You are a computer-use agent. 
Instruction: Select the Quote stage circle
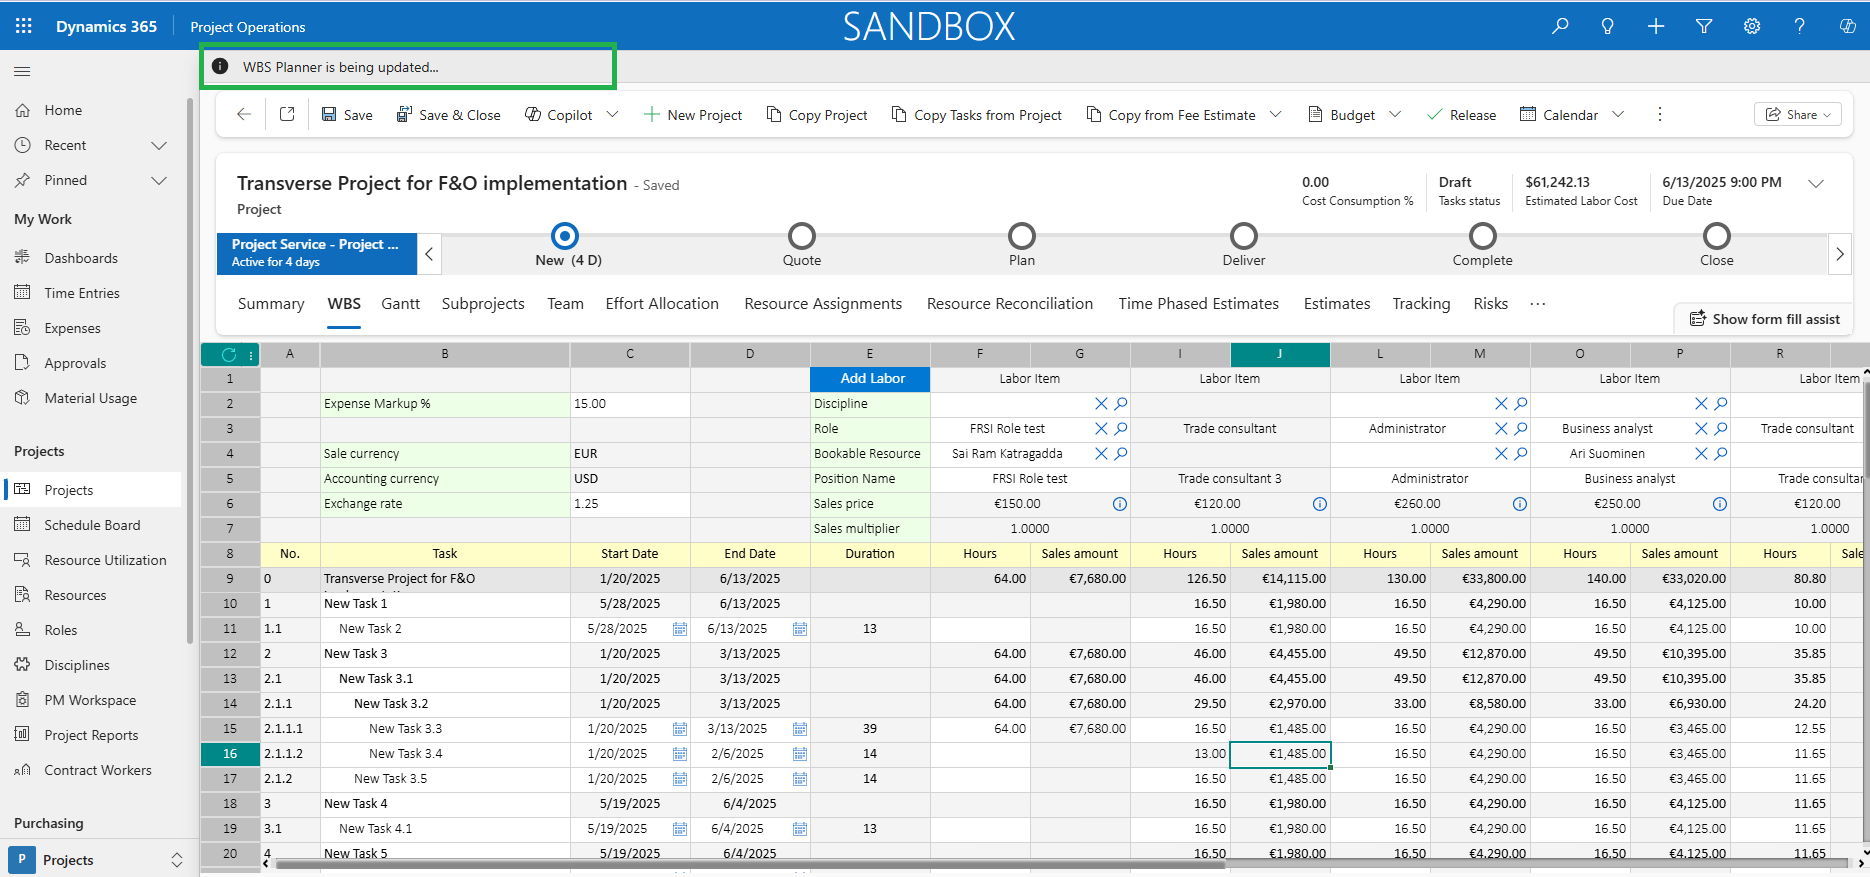point(802,236)
